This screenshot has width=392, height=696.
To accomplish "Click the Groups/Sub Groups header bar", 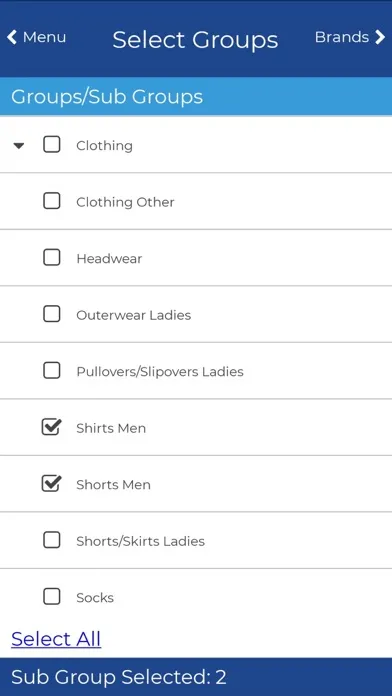I will (196, 96).
